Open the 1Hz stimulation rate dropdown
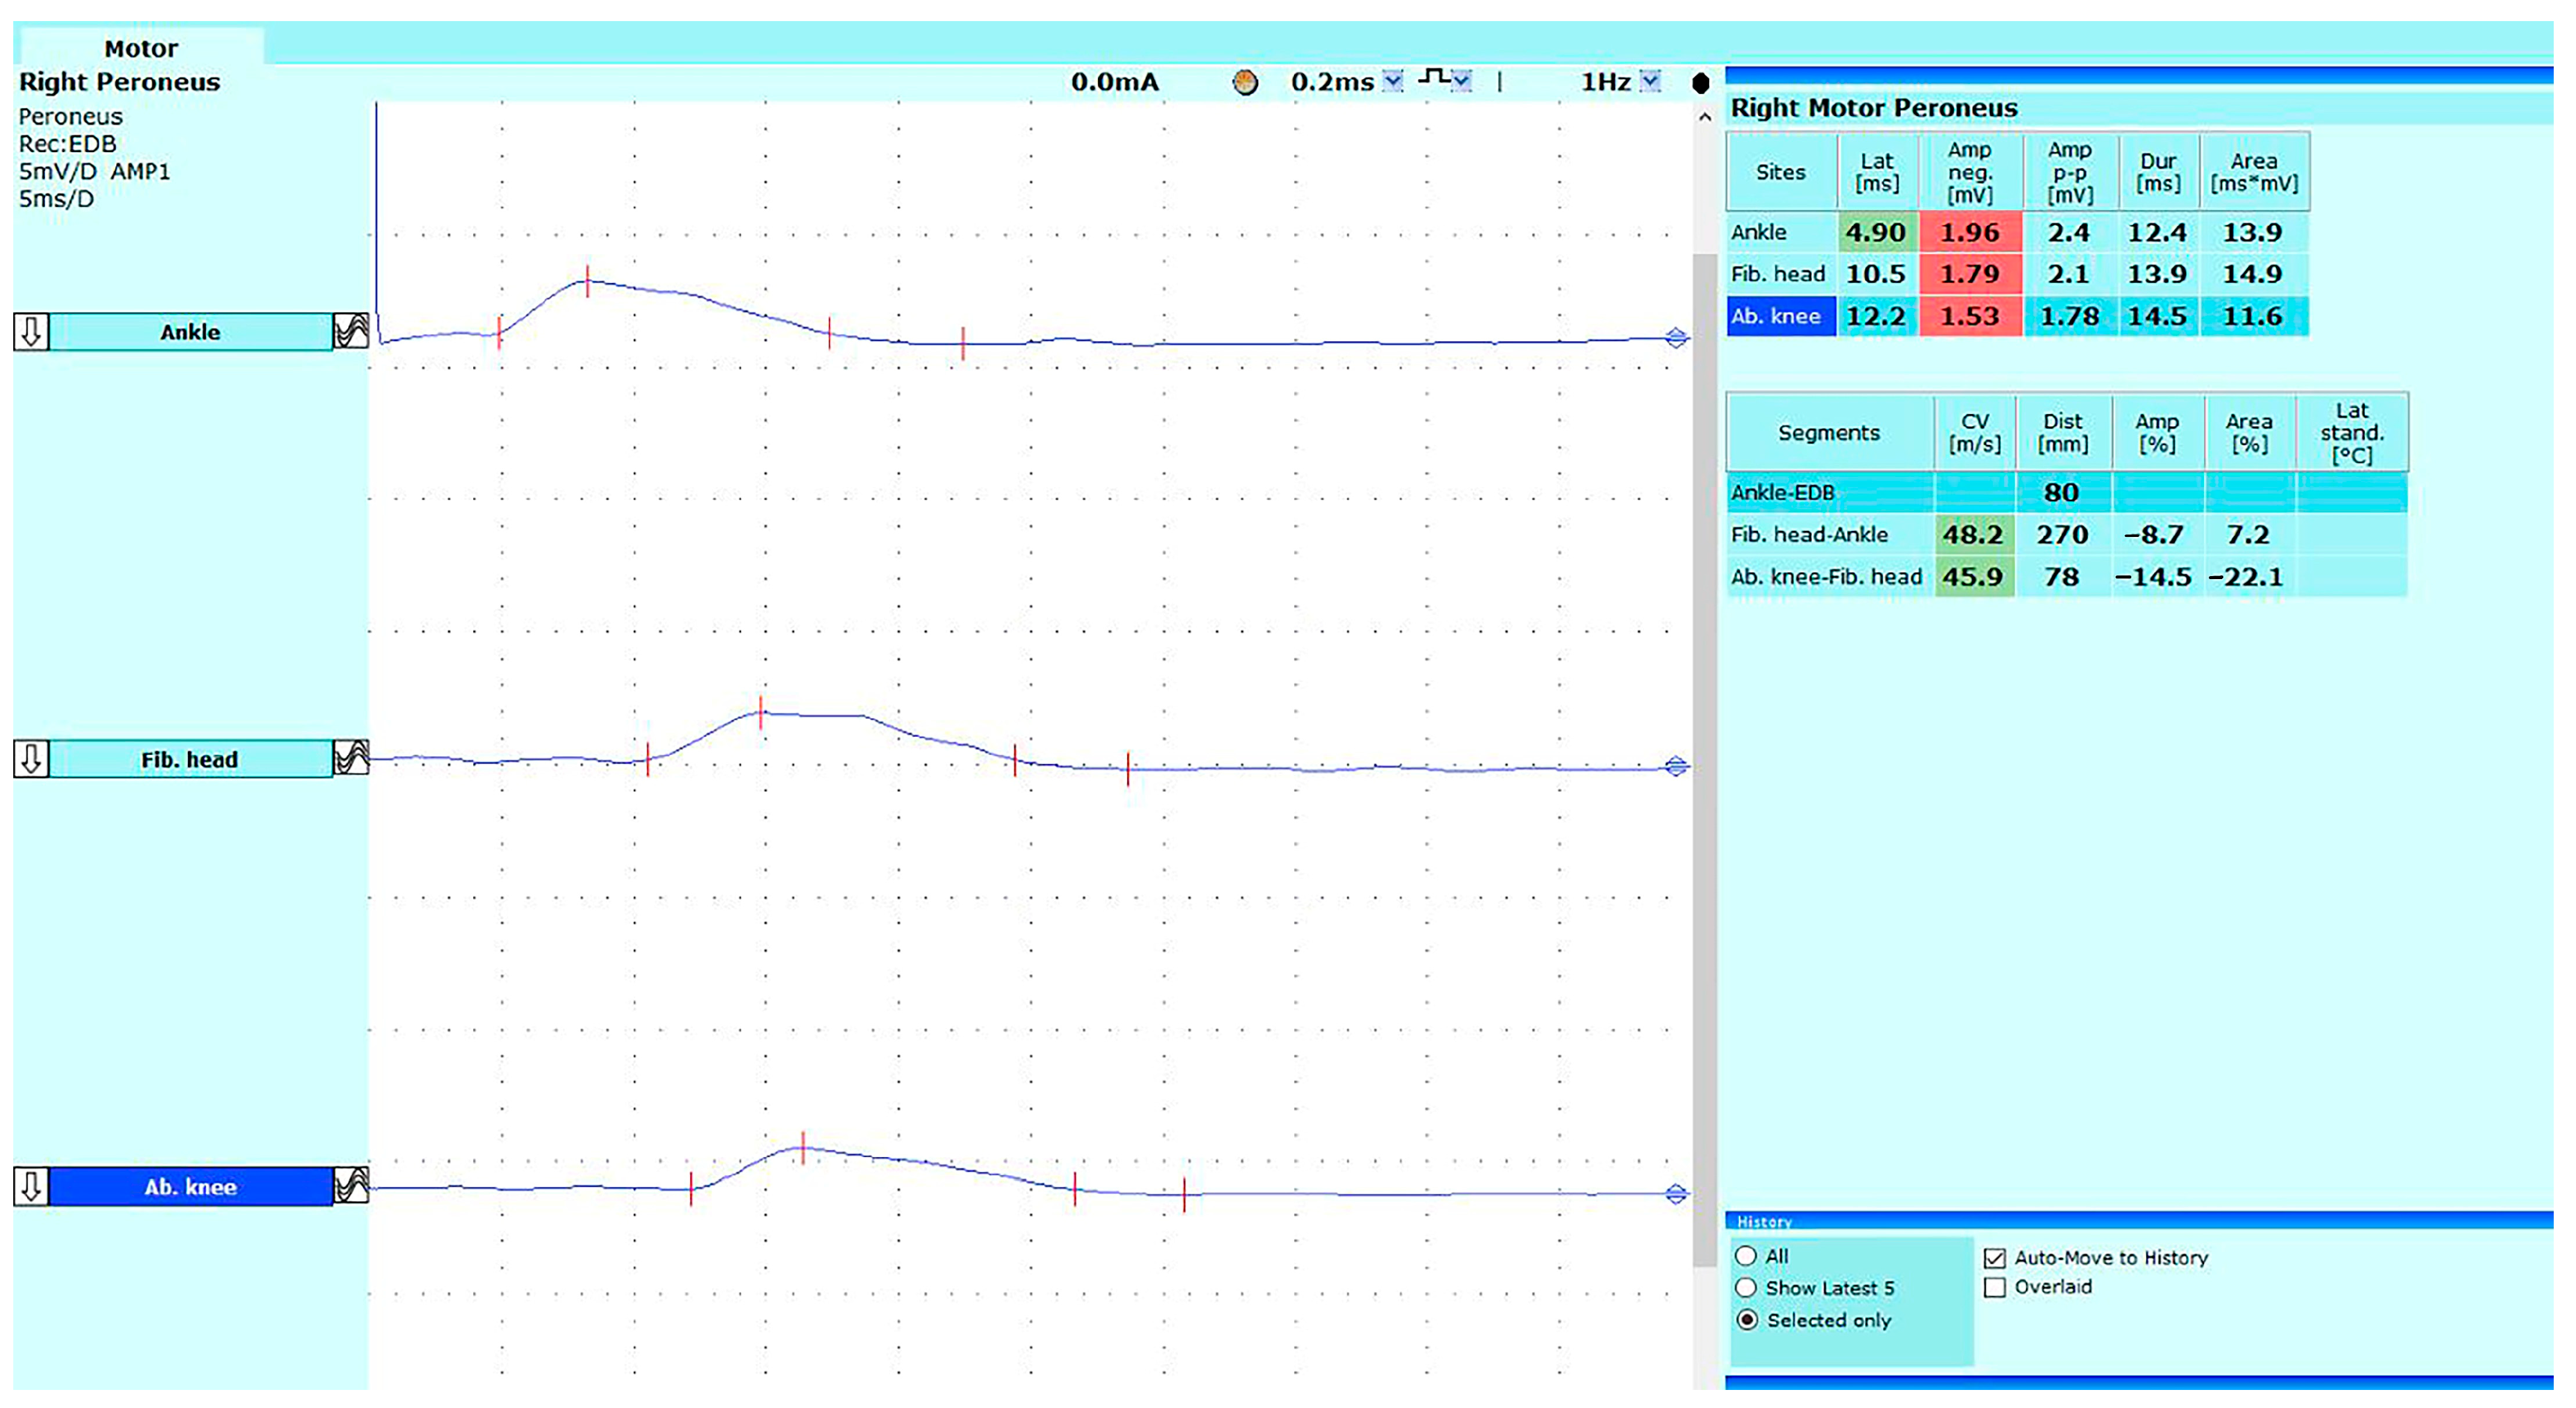 1650,81
